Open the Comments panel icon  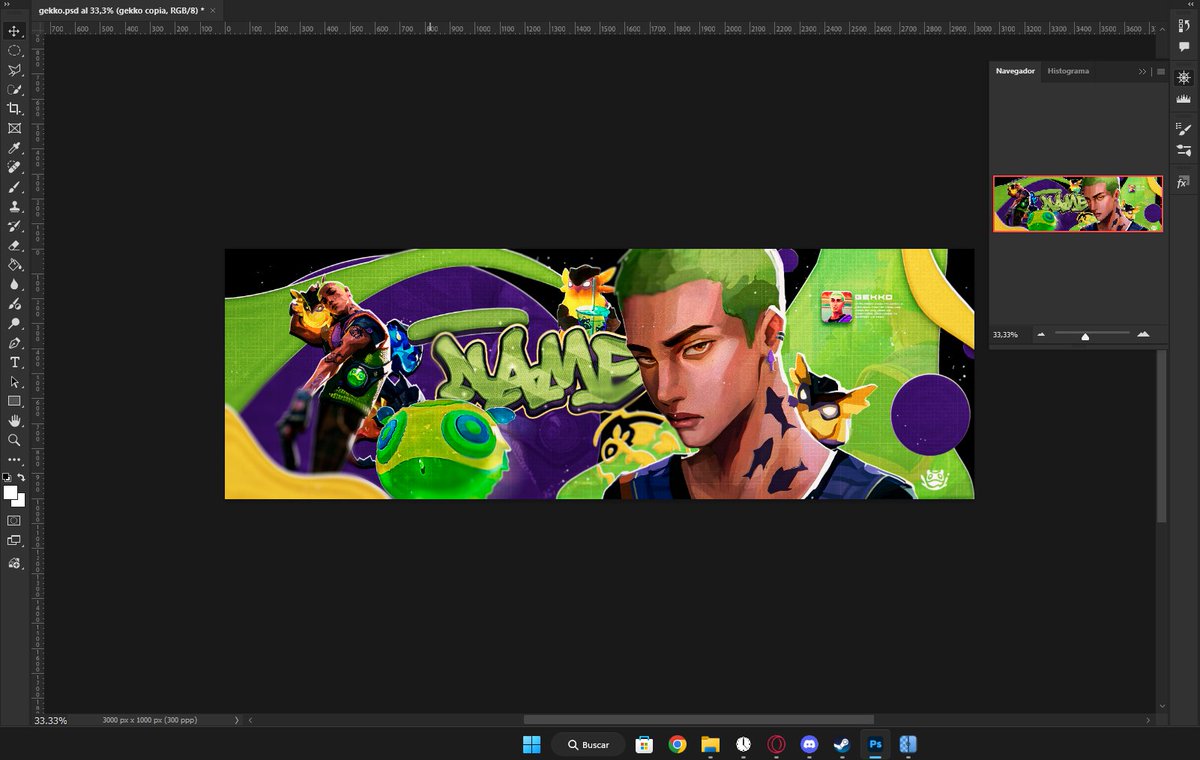(1184, 47)
